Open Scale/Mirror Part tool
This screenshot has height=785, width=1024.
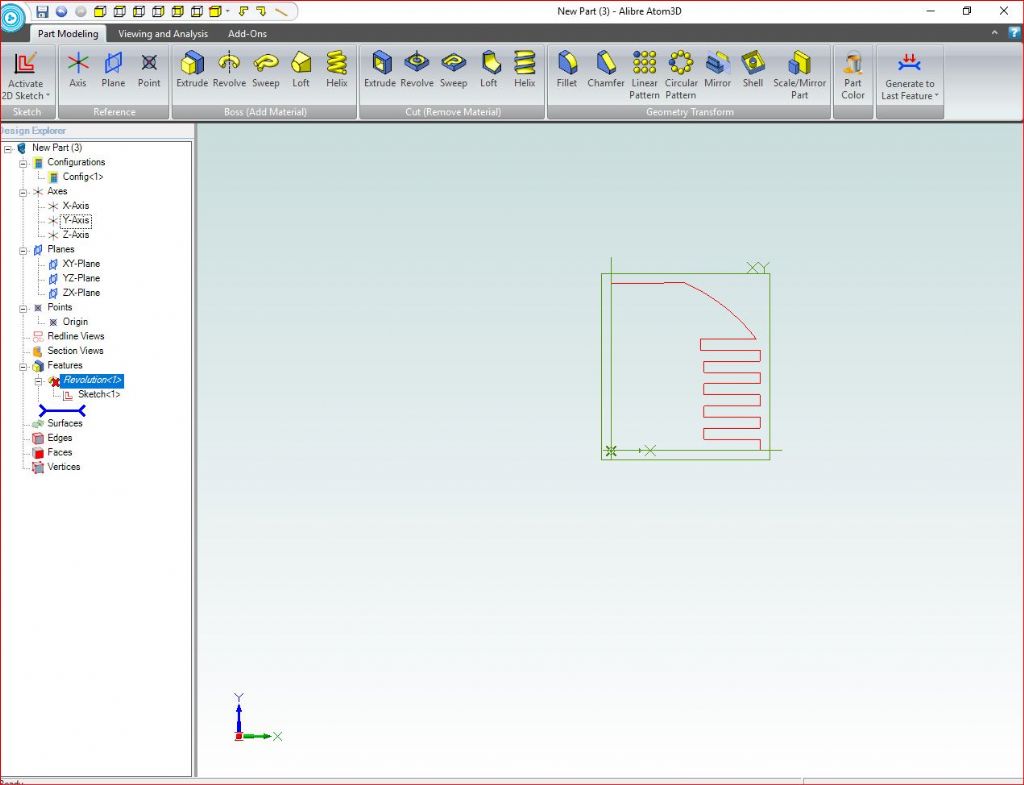tap(799, 75)
